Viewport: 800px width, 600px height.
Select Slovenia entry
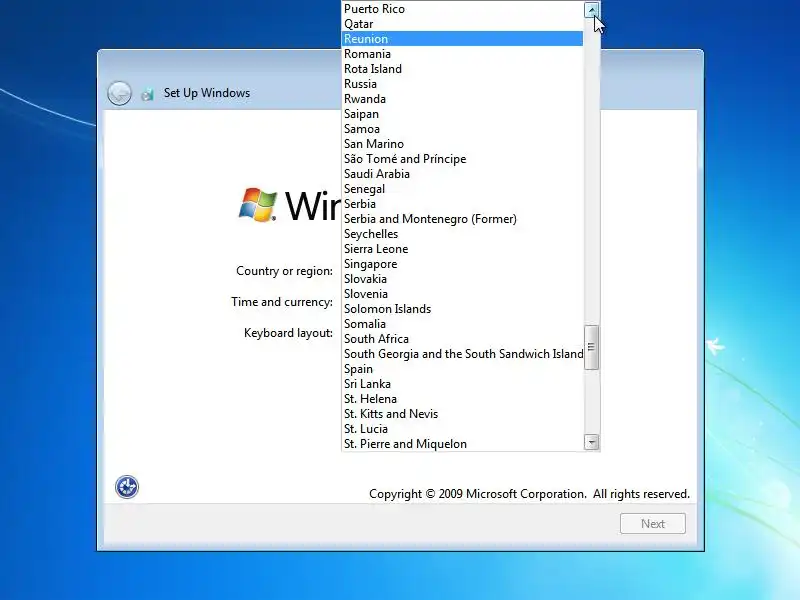(462, 294)
